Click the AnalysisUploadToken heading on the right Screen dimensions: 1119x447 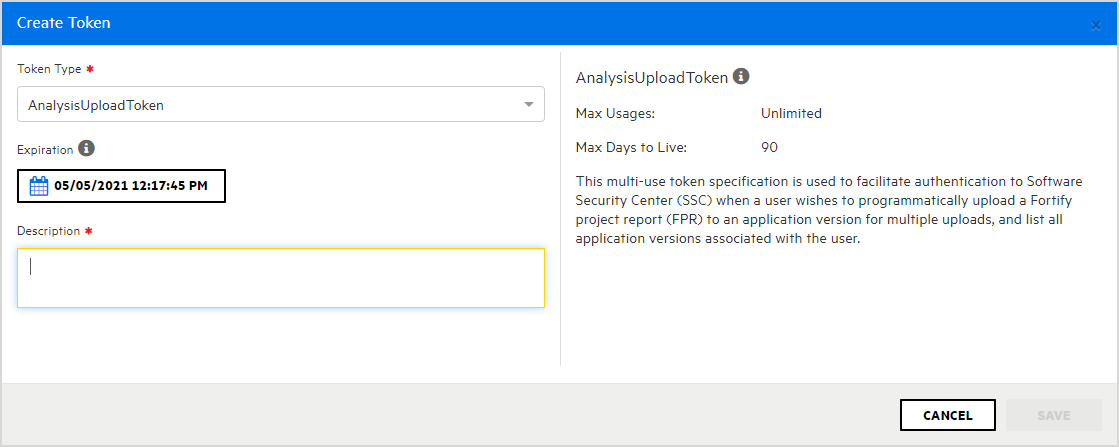coord(652,77)
